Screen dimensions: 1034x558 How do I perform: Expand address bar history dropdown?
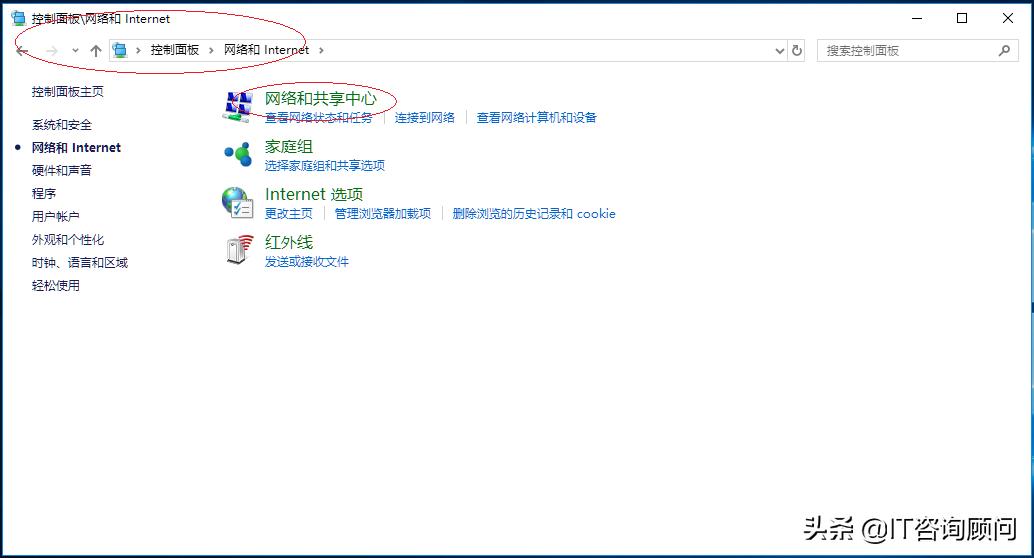point(779,50)
